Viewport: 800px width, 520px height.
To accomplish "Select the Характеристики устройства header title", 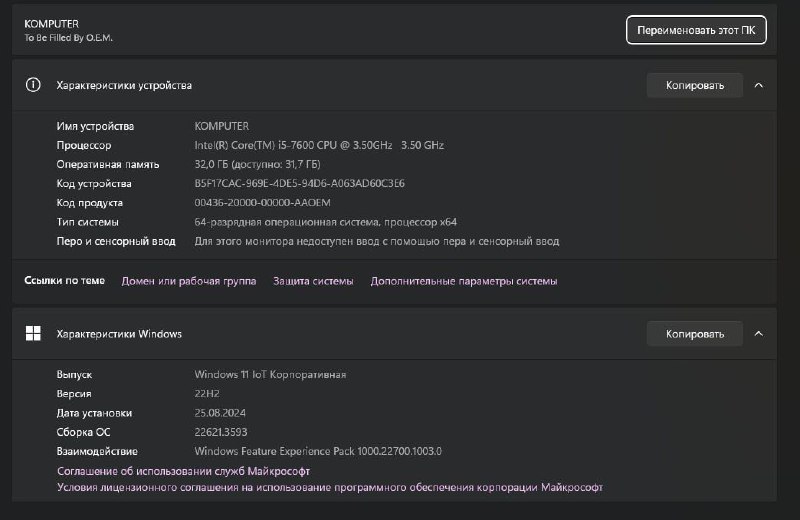I will click(124, 85).
